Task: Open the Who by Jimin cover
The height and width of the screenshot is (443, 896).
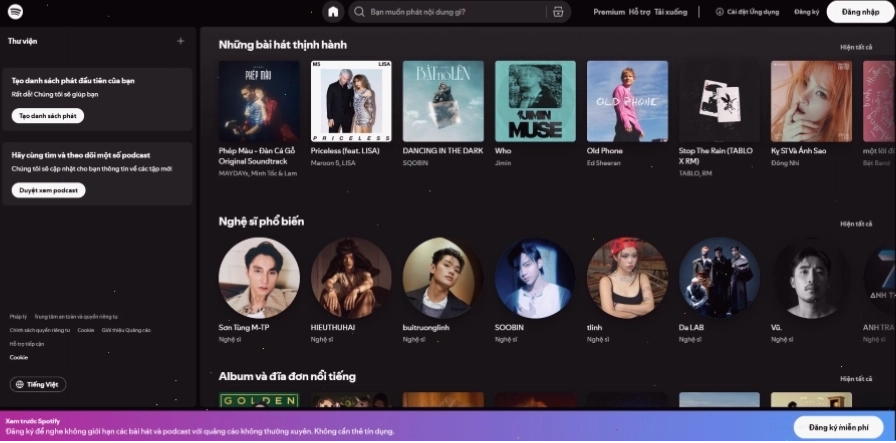Action: point(535,101)
